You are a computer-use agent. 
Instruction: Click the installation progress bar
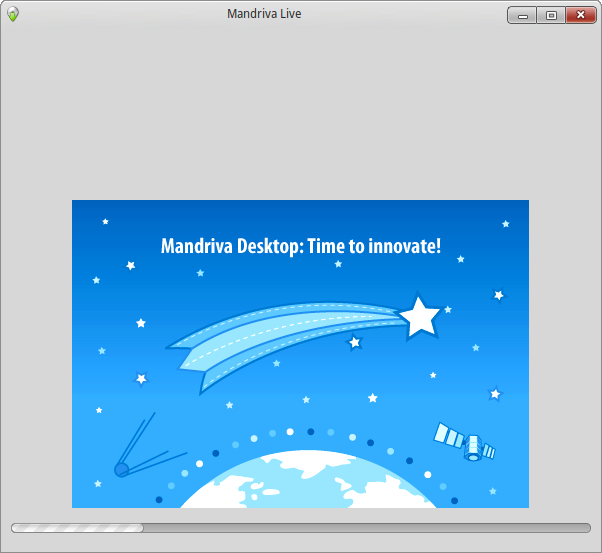click(301, 528)
